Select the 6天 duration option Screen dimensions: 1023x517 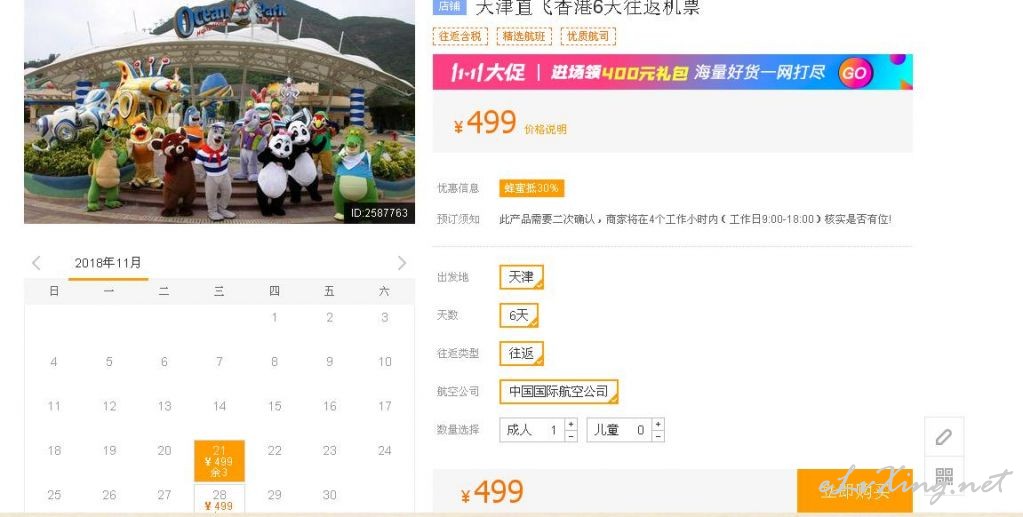[519, 315]
